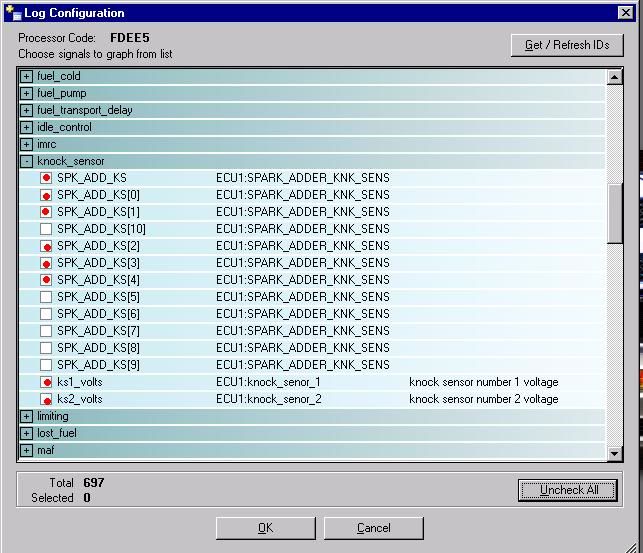Collapse the knock_sensor group
This screenshot has height=553, width=643.
[x=26, y=162]
